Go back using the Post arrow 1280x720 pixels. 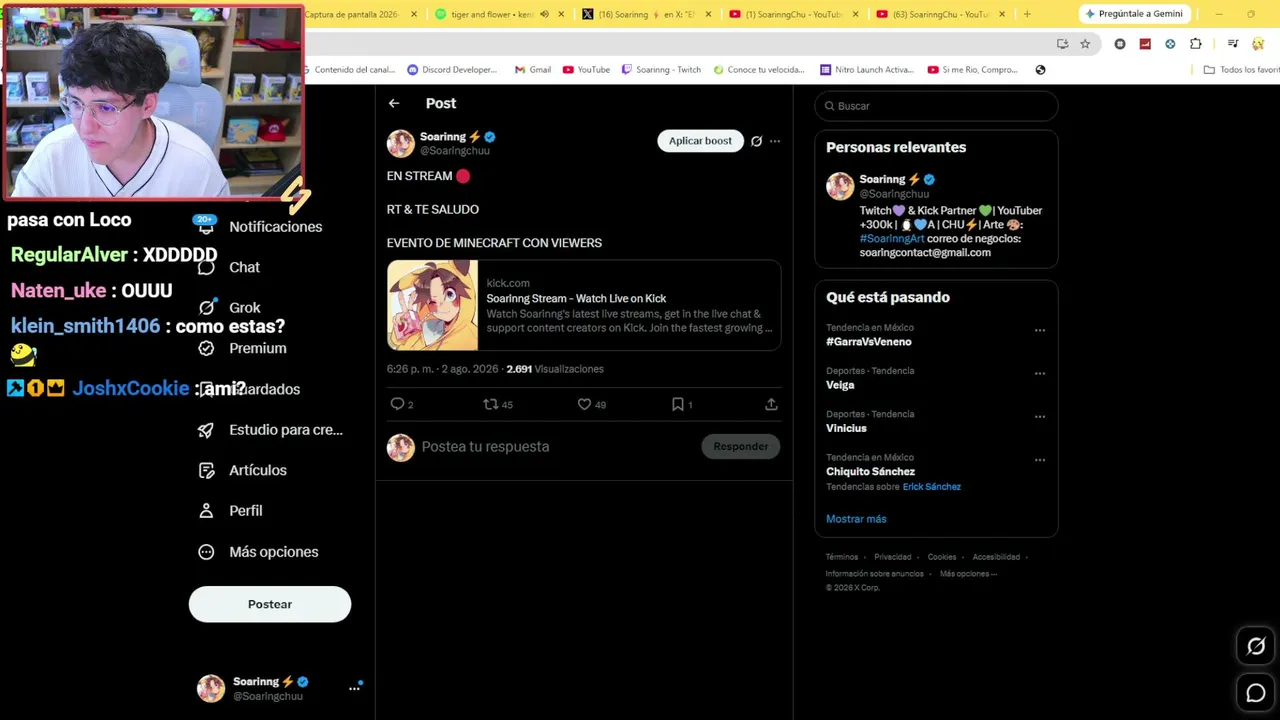point(394,103)
